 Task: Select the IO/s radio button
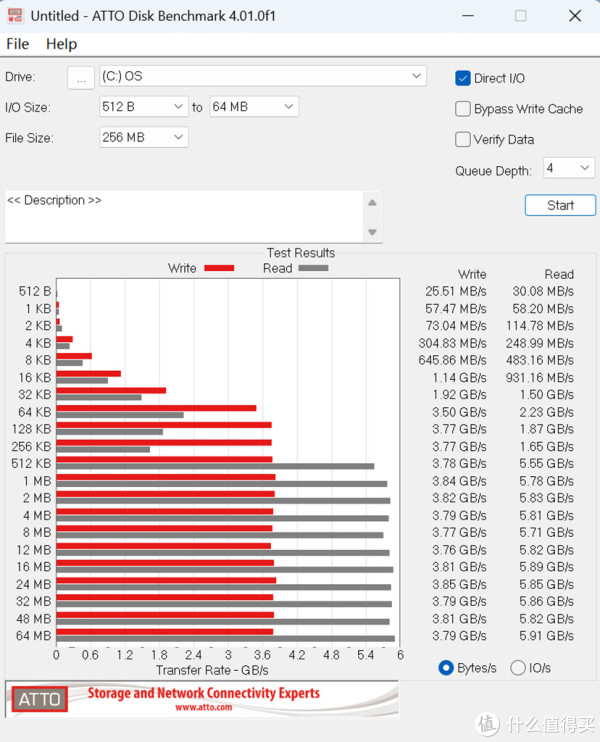(x=518, y=668)
